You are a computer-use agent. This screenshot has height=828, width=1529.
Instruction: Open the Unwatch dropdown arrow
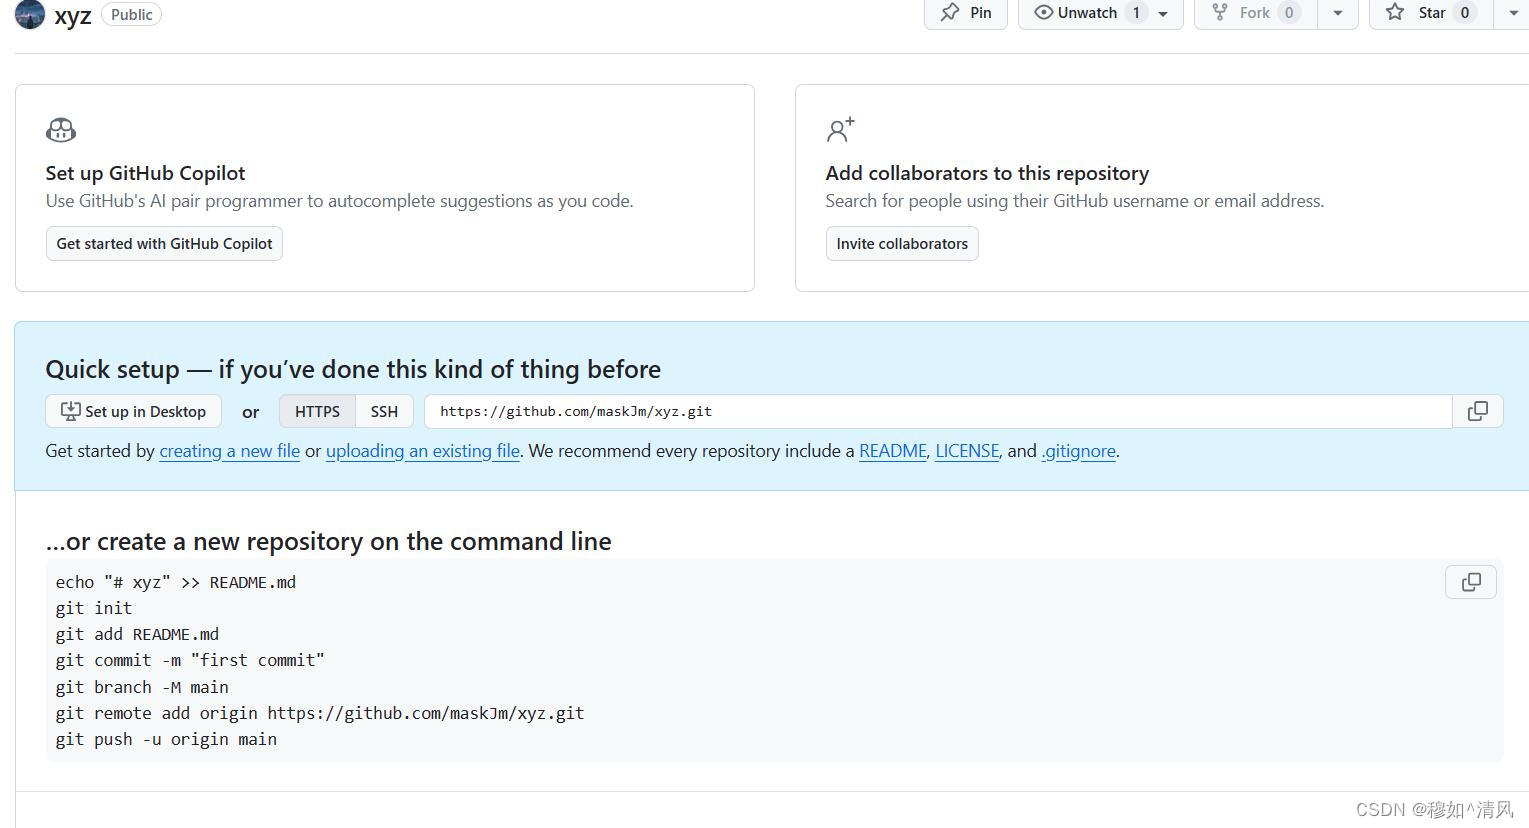pos(1163,13)
